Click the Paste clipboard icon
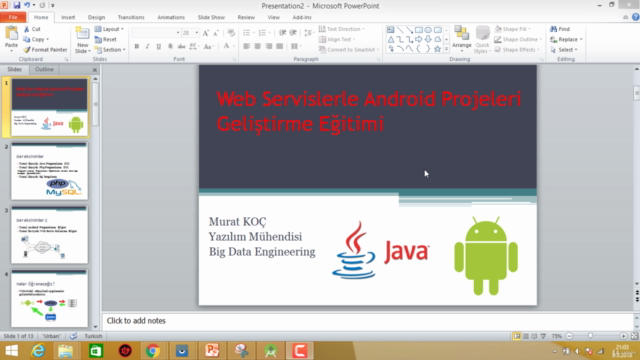This screenshot has height=360, width=640. coord(11,33)
